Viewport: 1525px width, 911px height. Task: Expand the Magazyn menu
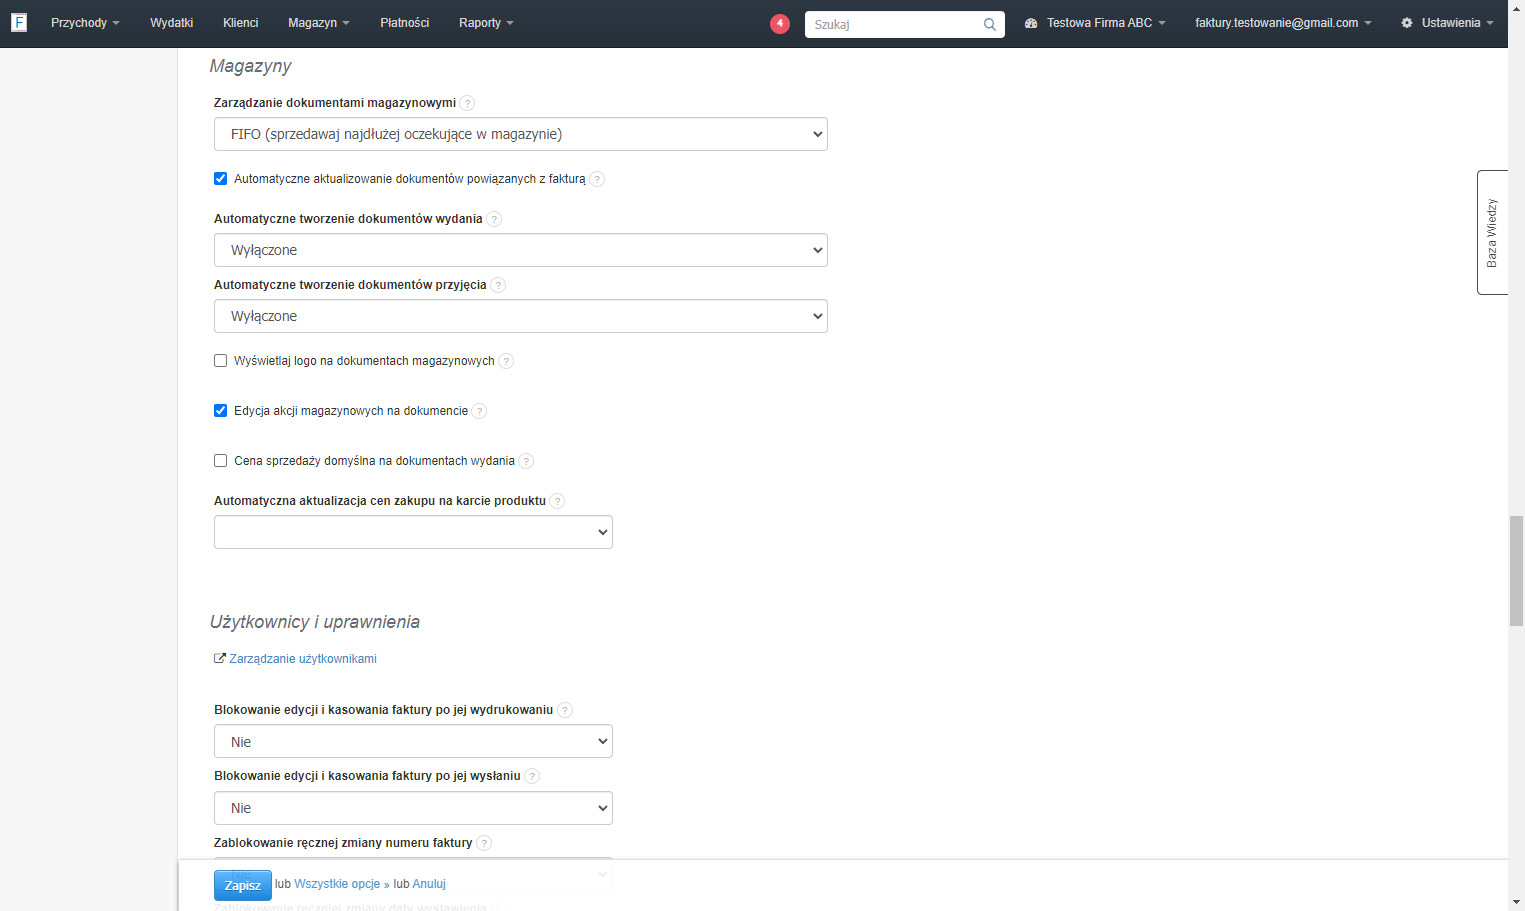319,23
